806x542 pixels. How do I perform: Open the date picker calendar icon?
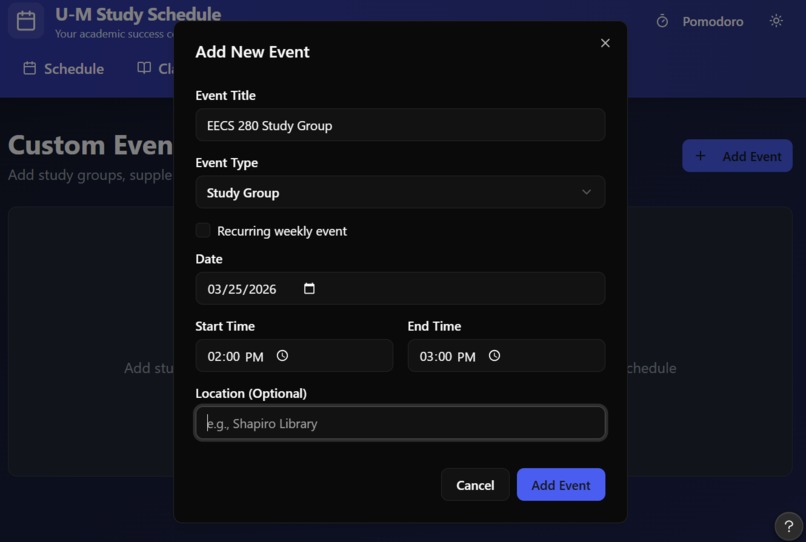309,288
